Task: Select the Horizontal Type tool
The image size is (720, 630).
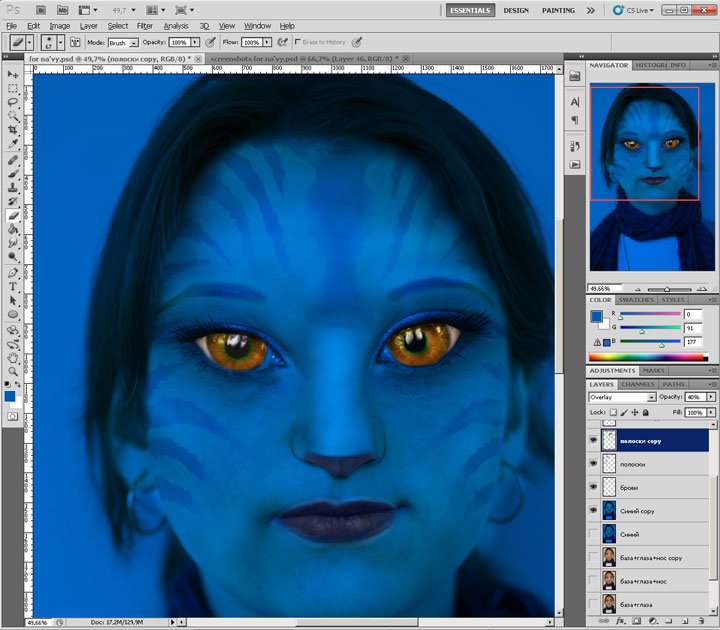Action: (x=13, y=286)
